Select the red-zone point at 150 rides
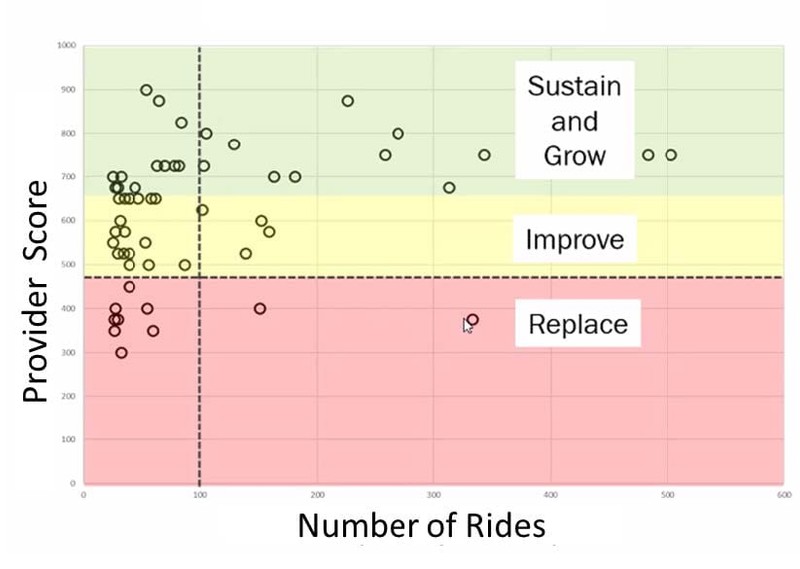Image resolution: width=800 pixels, height=569 pixels. point(260,309)
